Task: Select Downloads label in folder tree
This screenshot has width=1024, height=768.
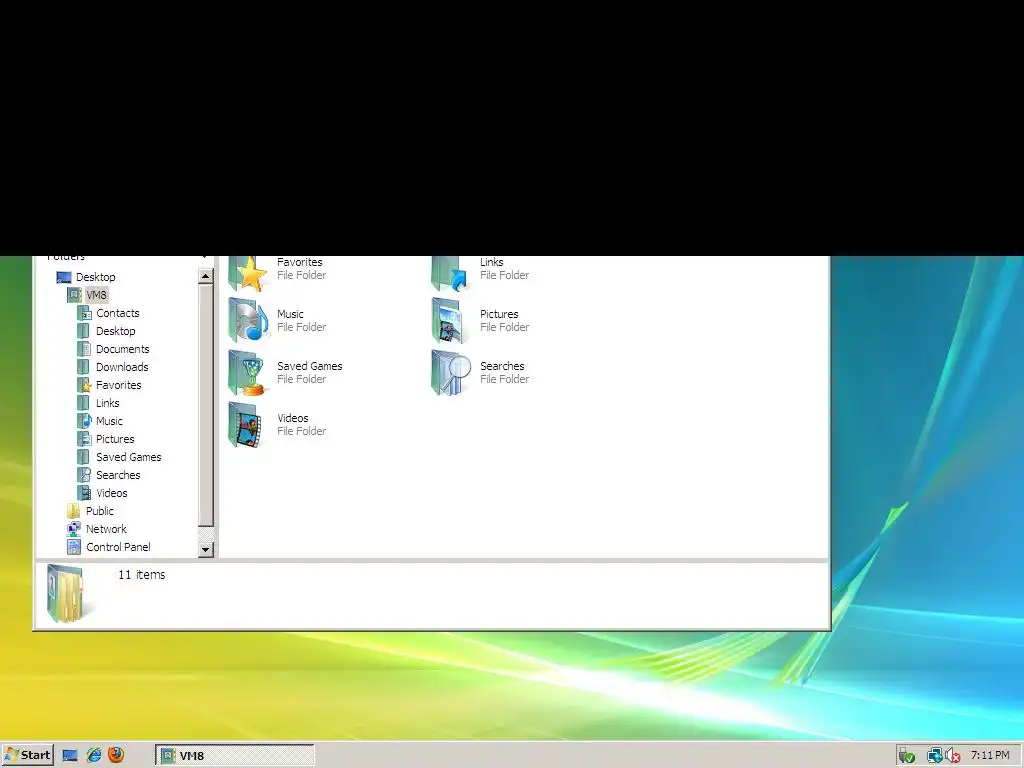Action: pyautogui.click(x=122, y=367)
